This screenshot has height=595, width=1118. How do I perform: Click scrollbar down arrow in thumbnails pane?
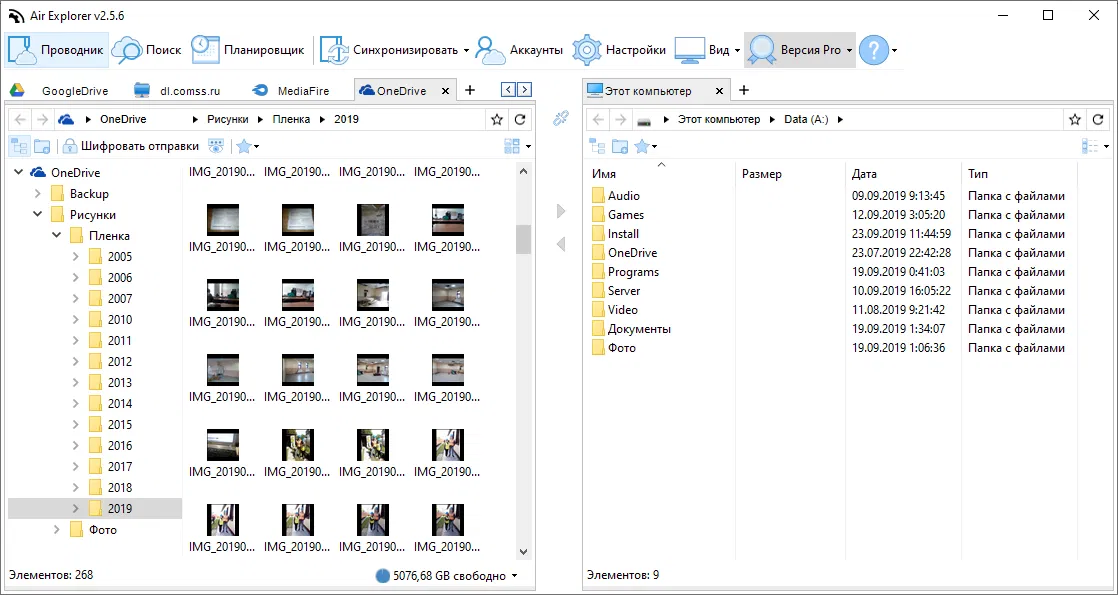(x=523, y=551)
